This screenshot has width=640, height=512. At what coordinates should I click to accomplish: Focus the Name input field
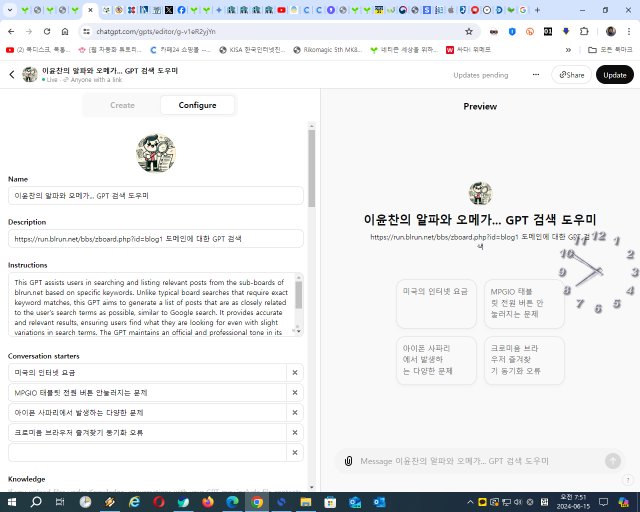point(156,196)
